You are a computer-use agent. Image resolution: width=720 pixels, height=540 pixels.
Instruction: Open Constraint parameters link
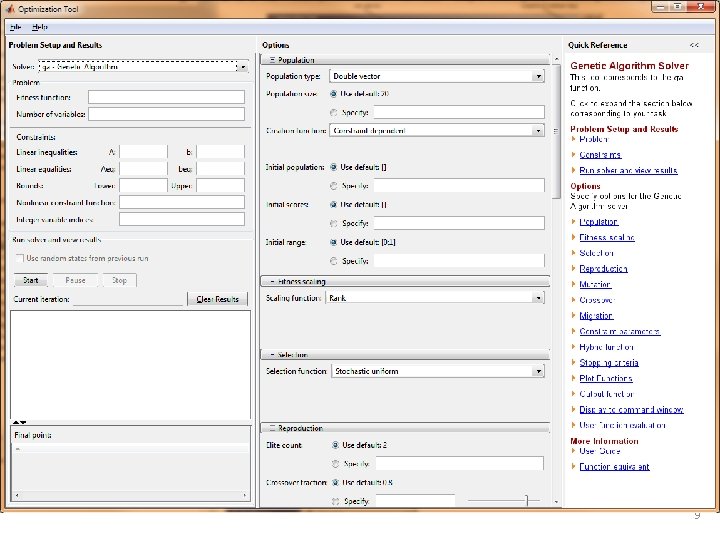tap(620, 331)
